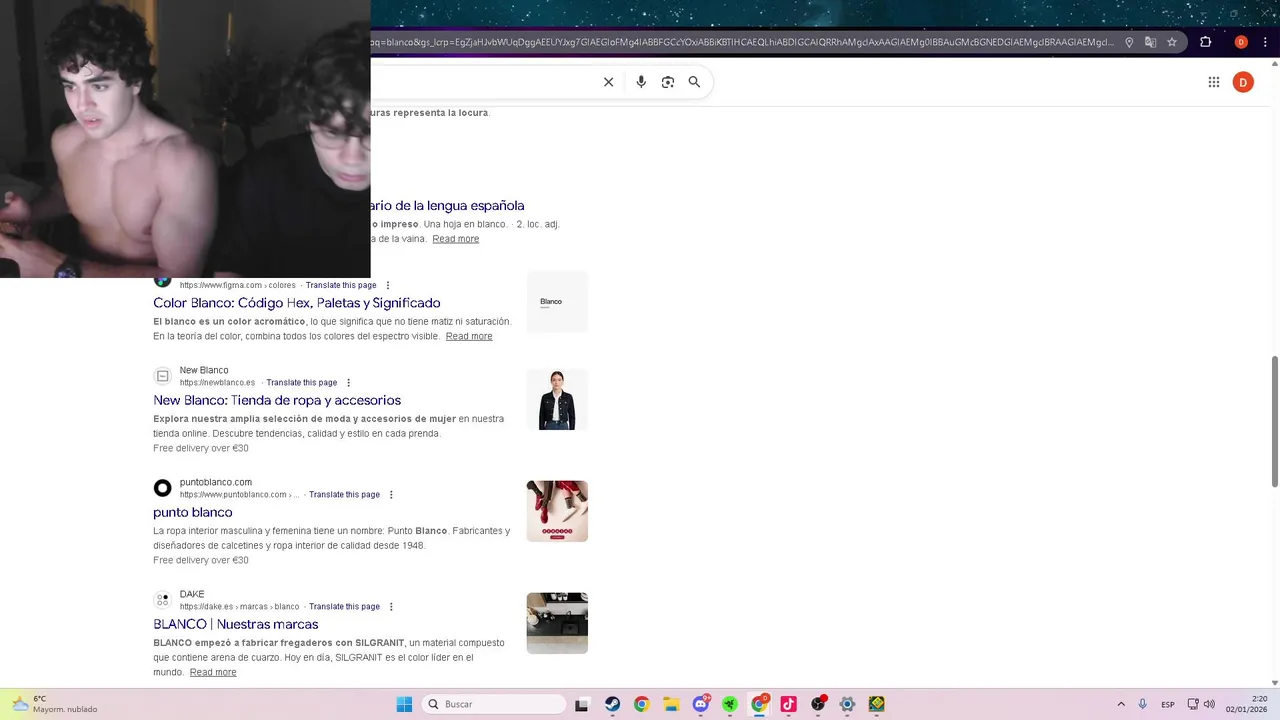This screenshot has width=1280, height=720.
Task: Open the Google apps grid
Action: [1214, 82]
